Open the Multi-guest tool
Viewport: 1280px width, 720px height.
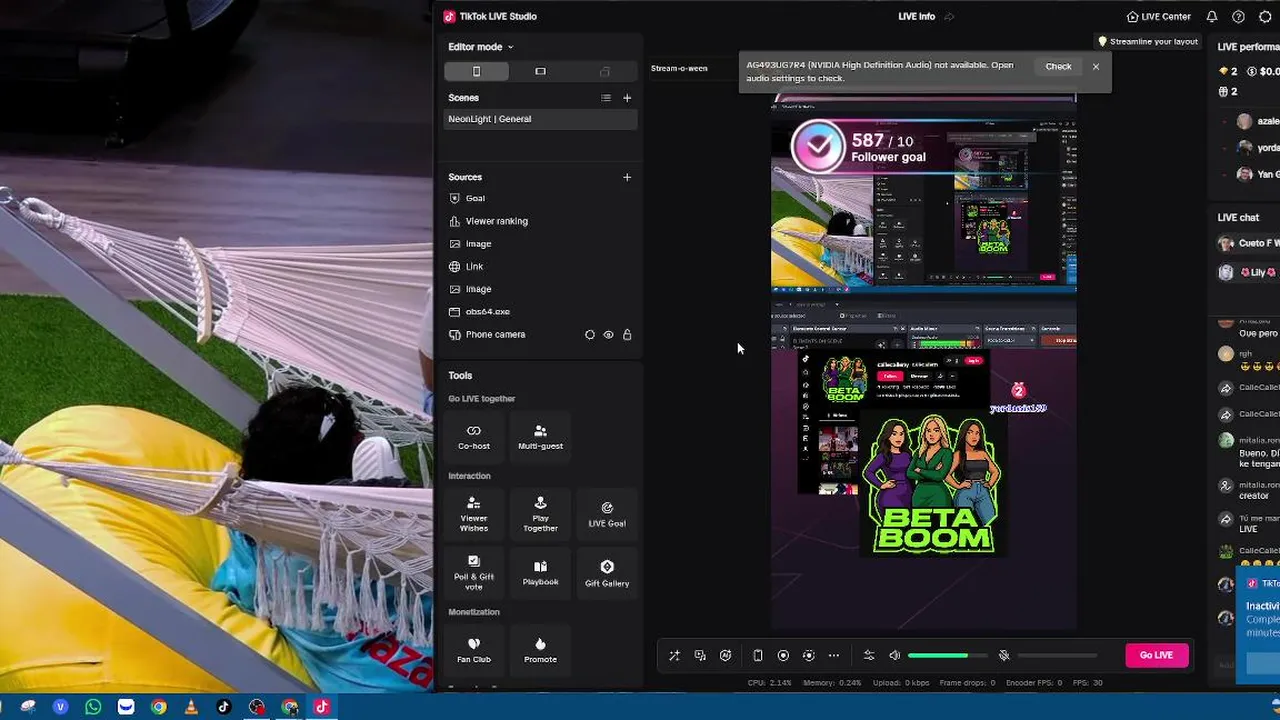coord(540,436)
